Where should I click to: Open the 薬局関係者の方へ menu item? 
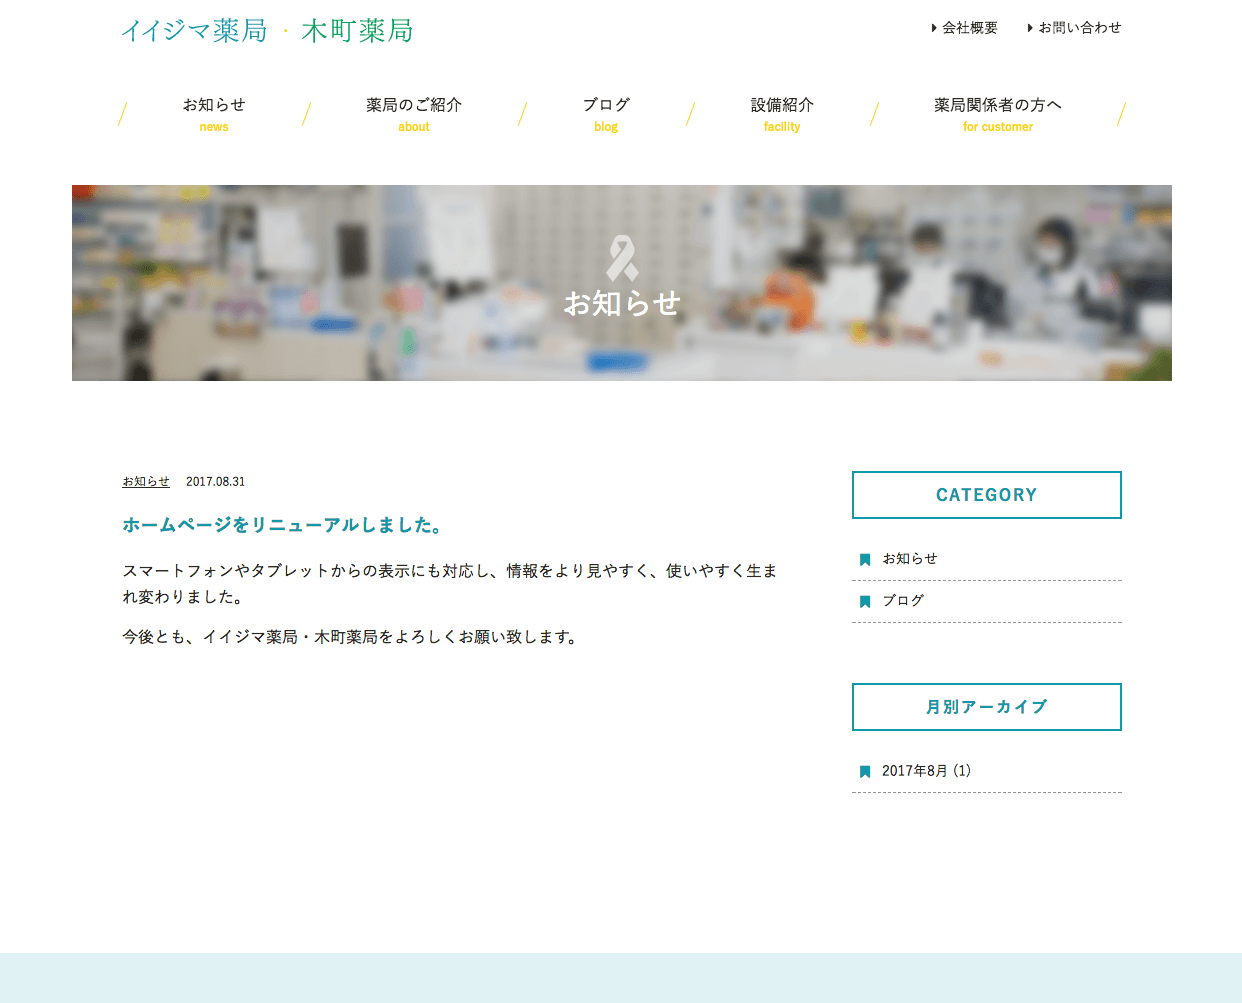(x=998, y=114)
